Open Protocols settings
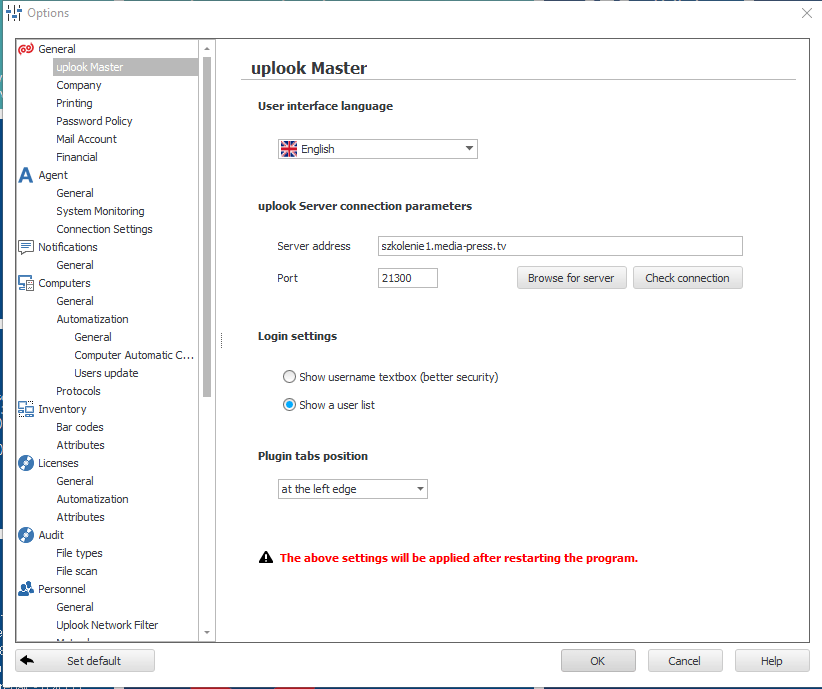 point(78,391)
